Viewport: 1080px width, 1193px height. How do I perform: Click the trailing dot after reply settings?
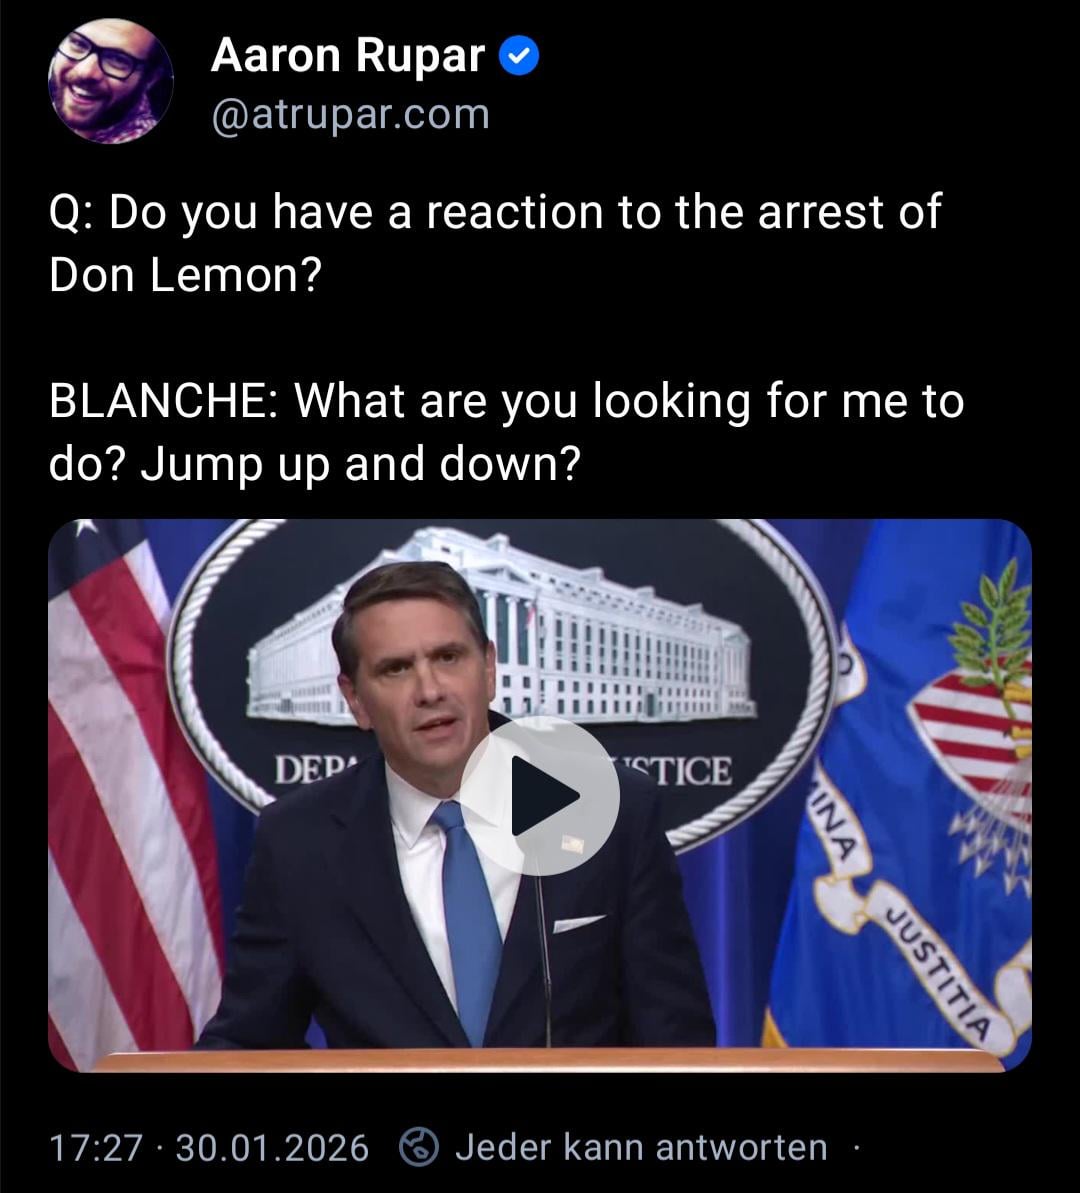856,1147
